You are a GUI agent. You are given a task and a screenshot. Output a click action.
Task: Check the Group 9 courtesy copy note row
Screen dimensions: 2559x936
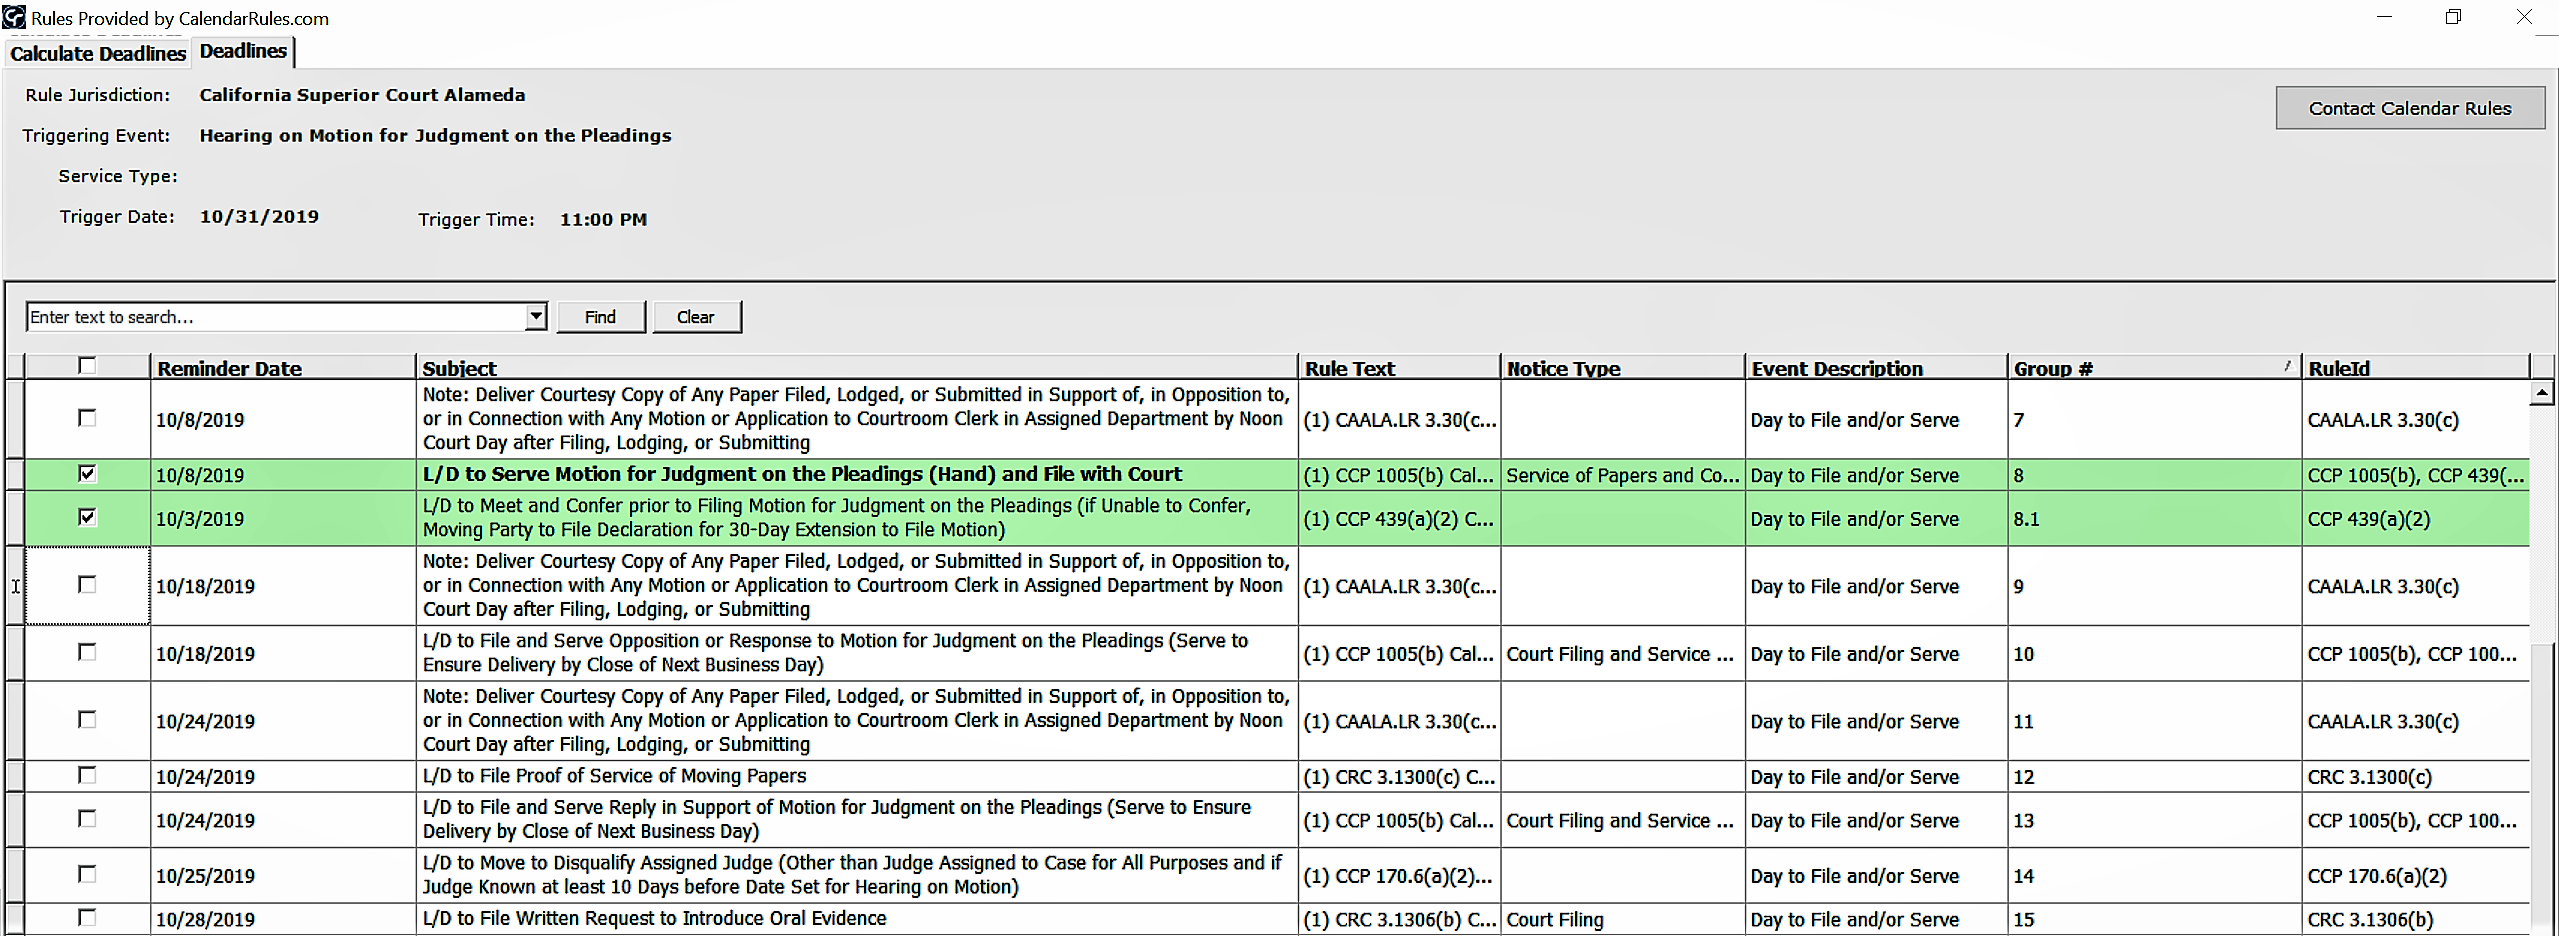click(x=87, y=584)
